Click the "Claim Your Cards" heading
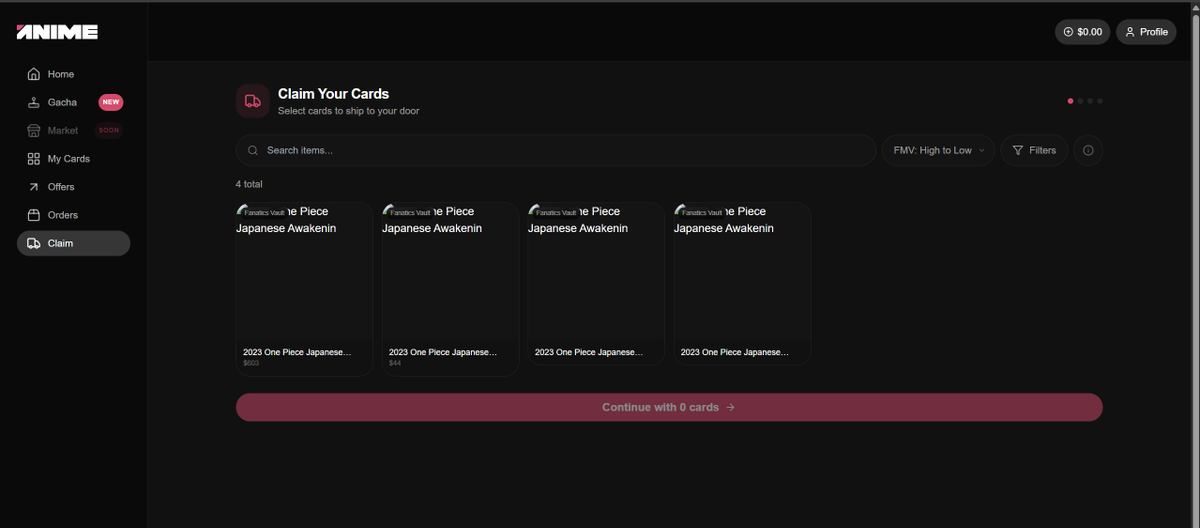 click(333, 94)
